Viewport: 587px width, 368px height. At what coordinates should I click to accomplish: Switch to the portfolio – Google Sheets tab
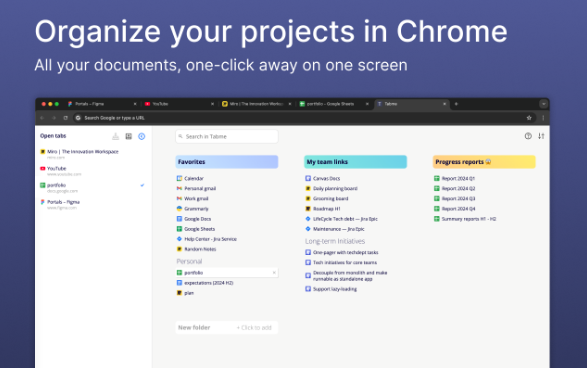click(334, 104)
